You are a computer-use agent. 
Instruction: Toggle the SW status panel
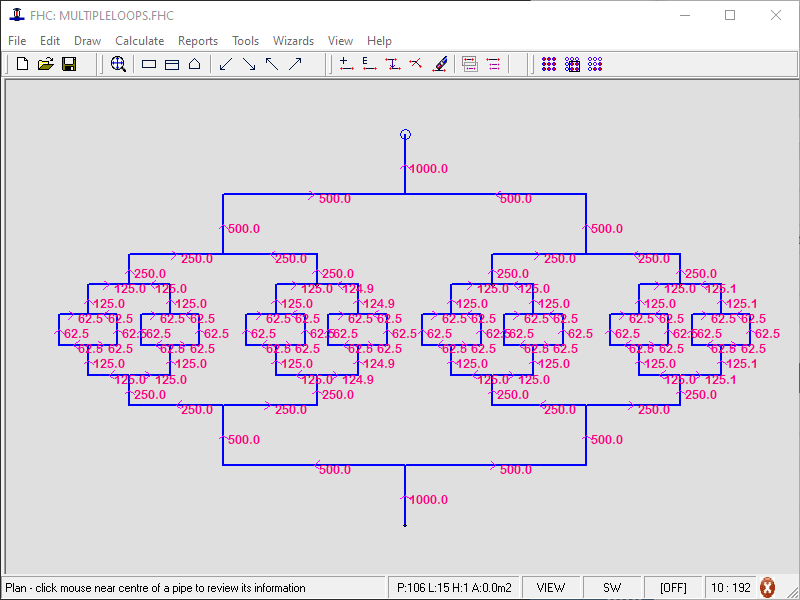click(x=612, y=587)
